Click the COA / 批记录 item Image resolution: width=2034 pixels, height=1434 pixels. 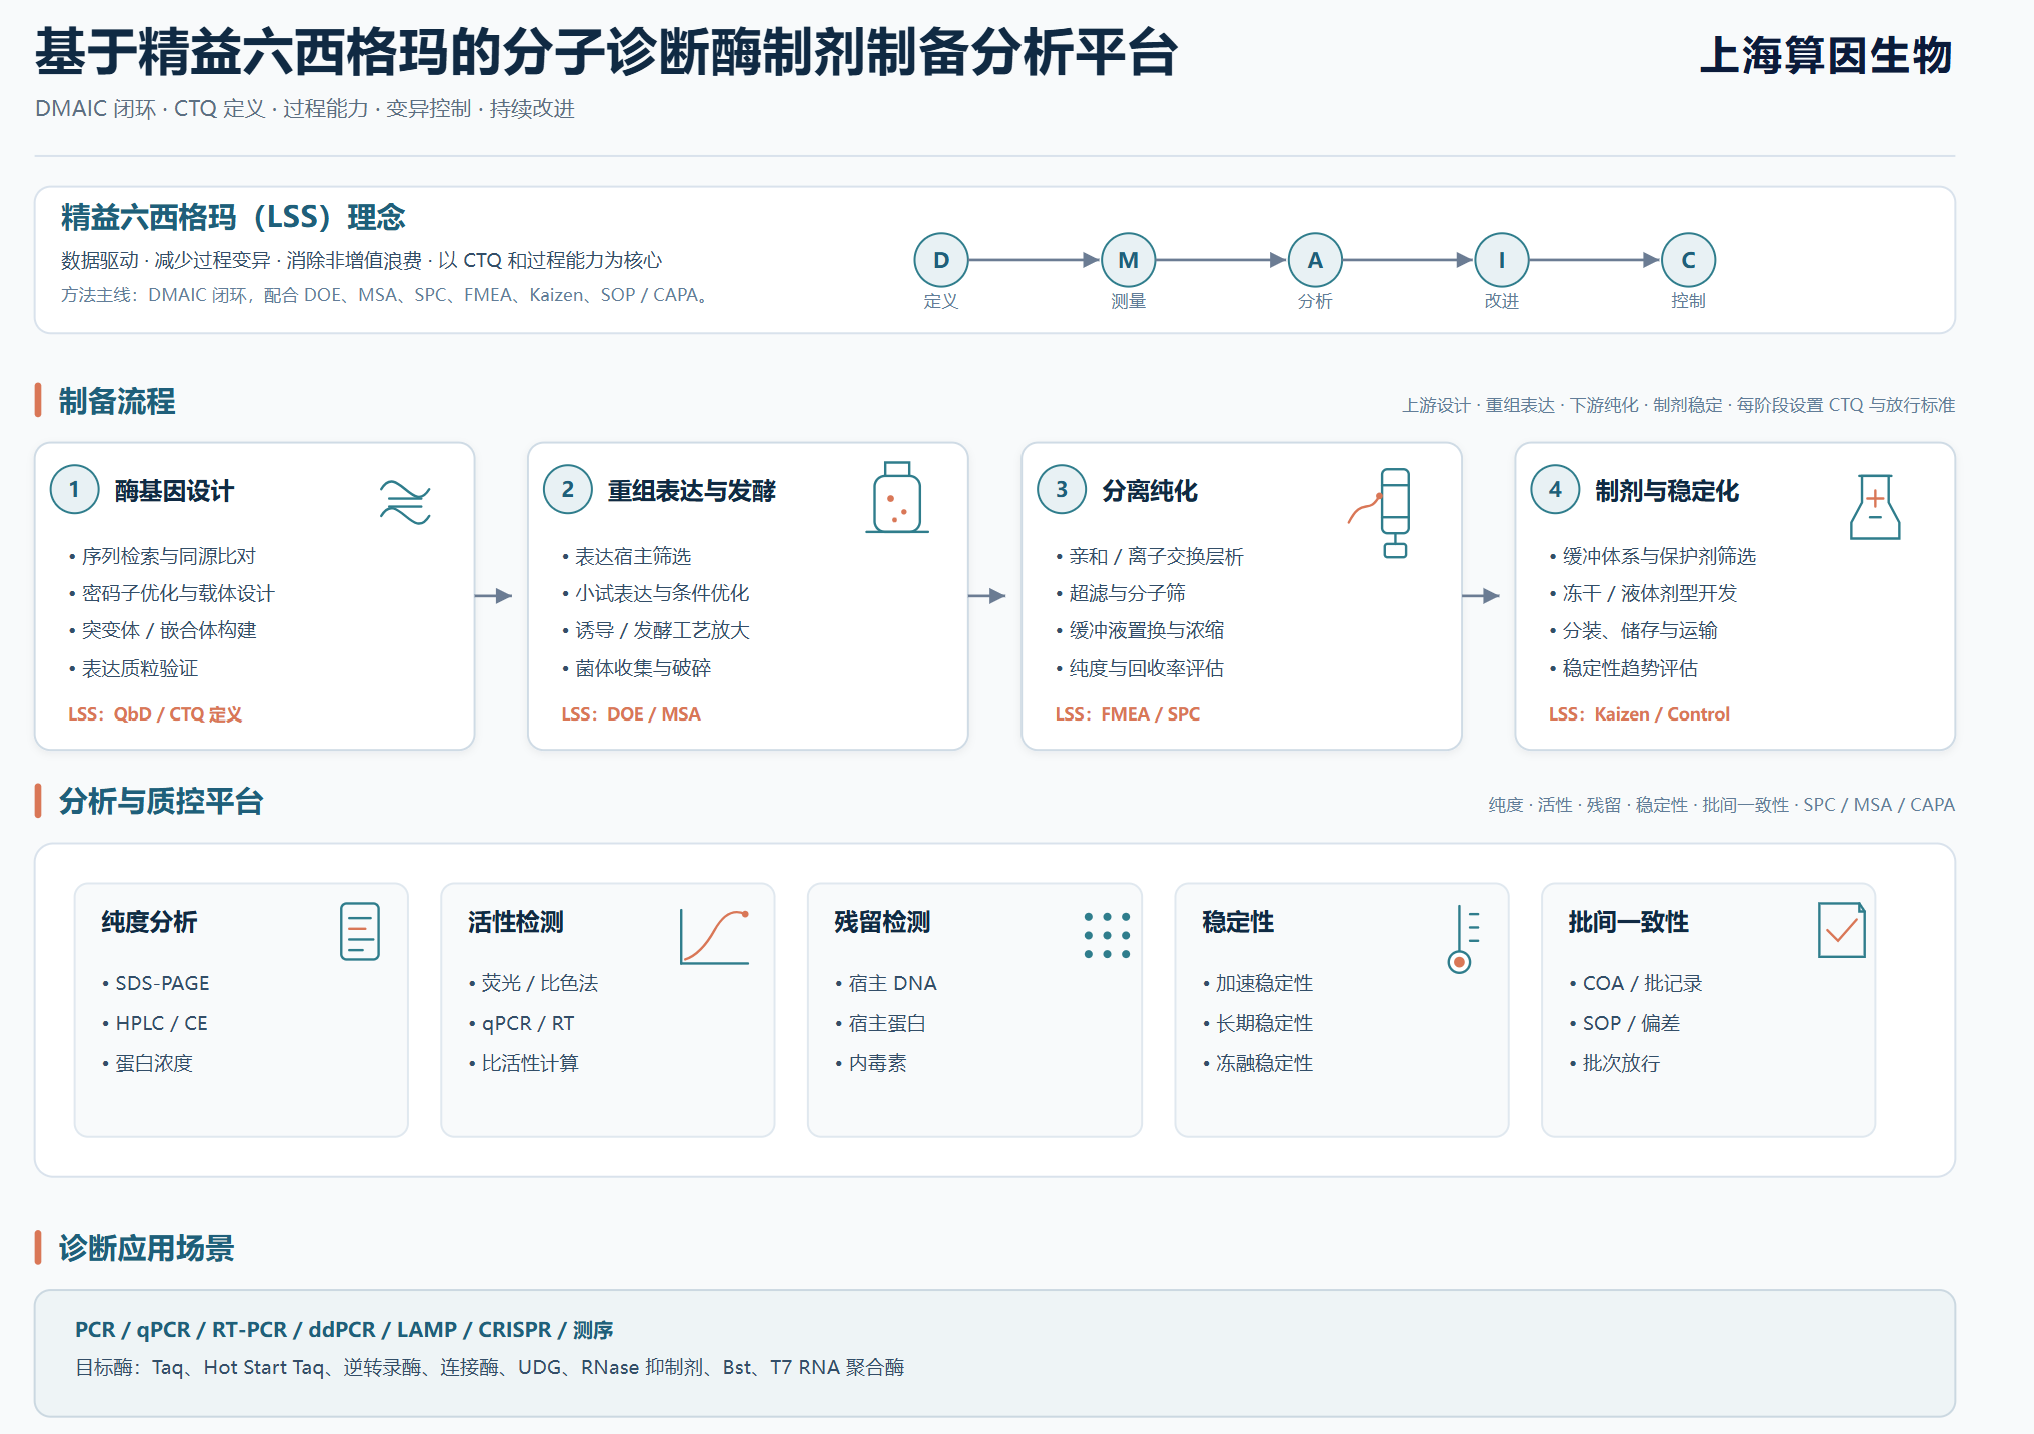(1636, 983)
